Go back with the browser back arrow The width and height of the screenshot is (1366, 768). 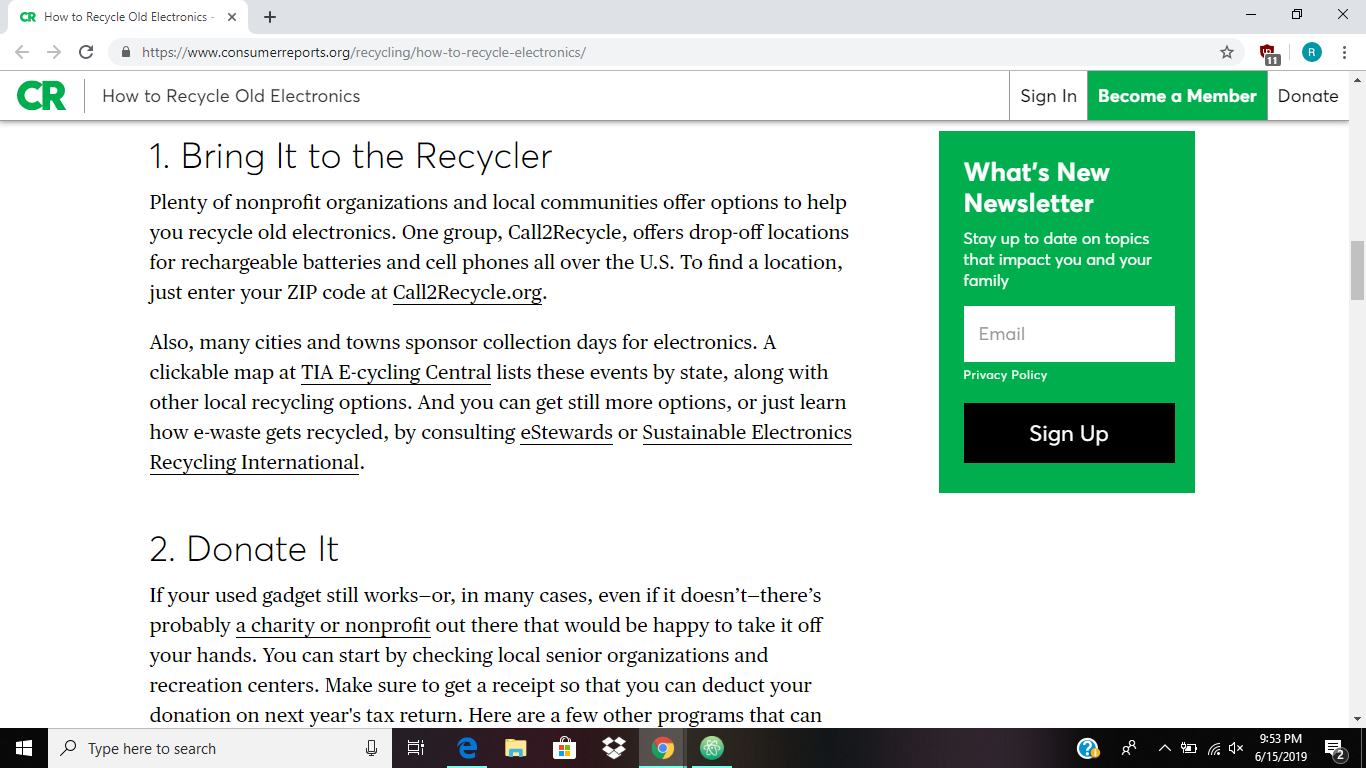click(22, 52)
